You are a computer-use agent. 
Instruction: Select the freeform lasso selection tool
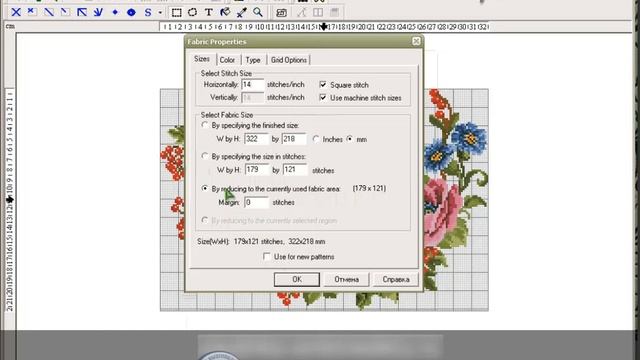click(x=192, y=12)
